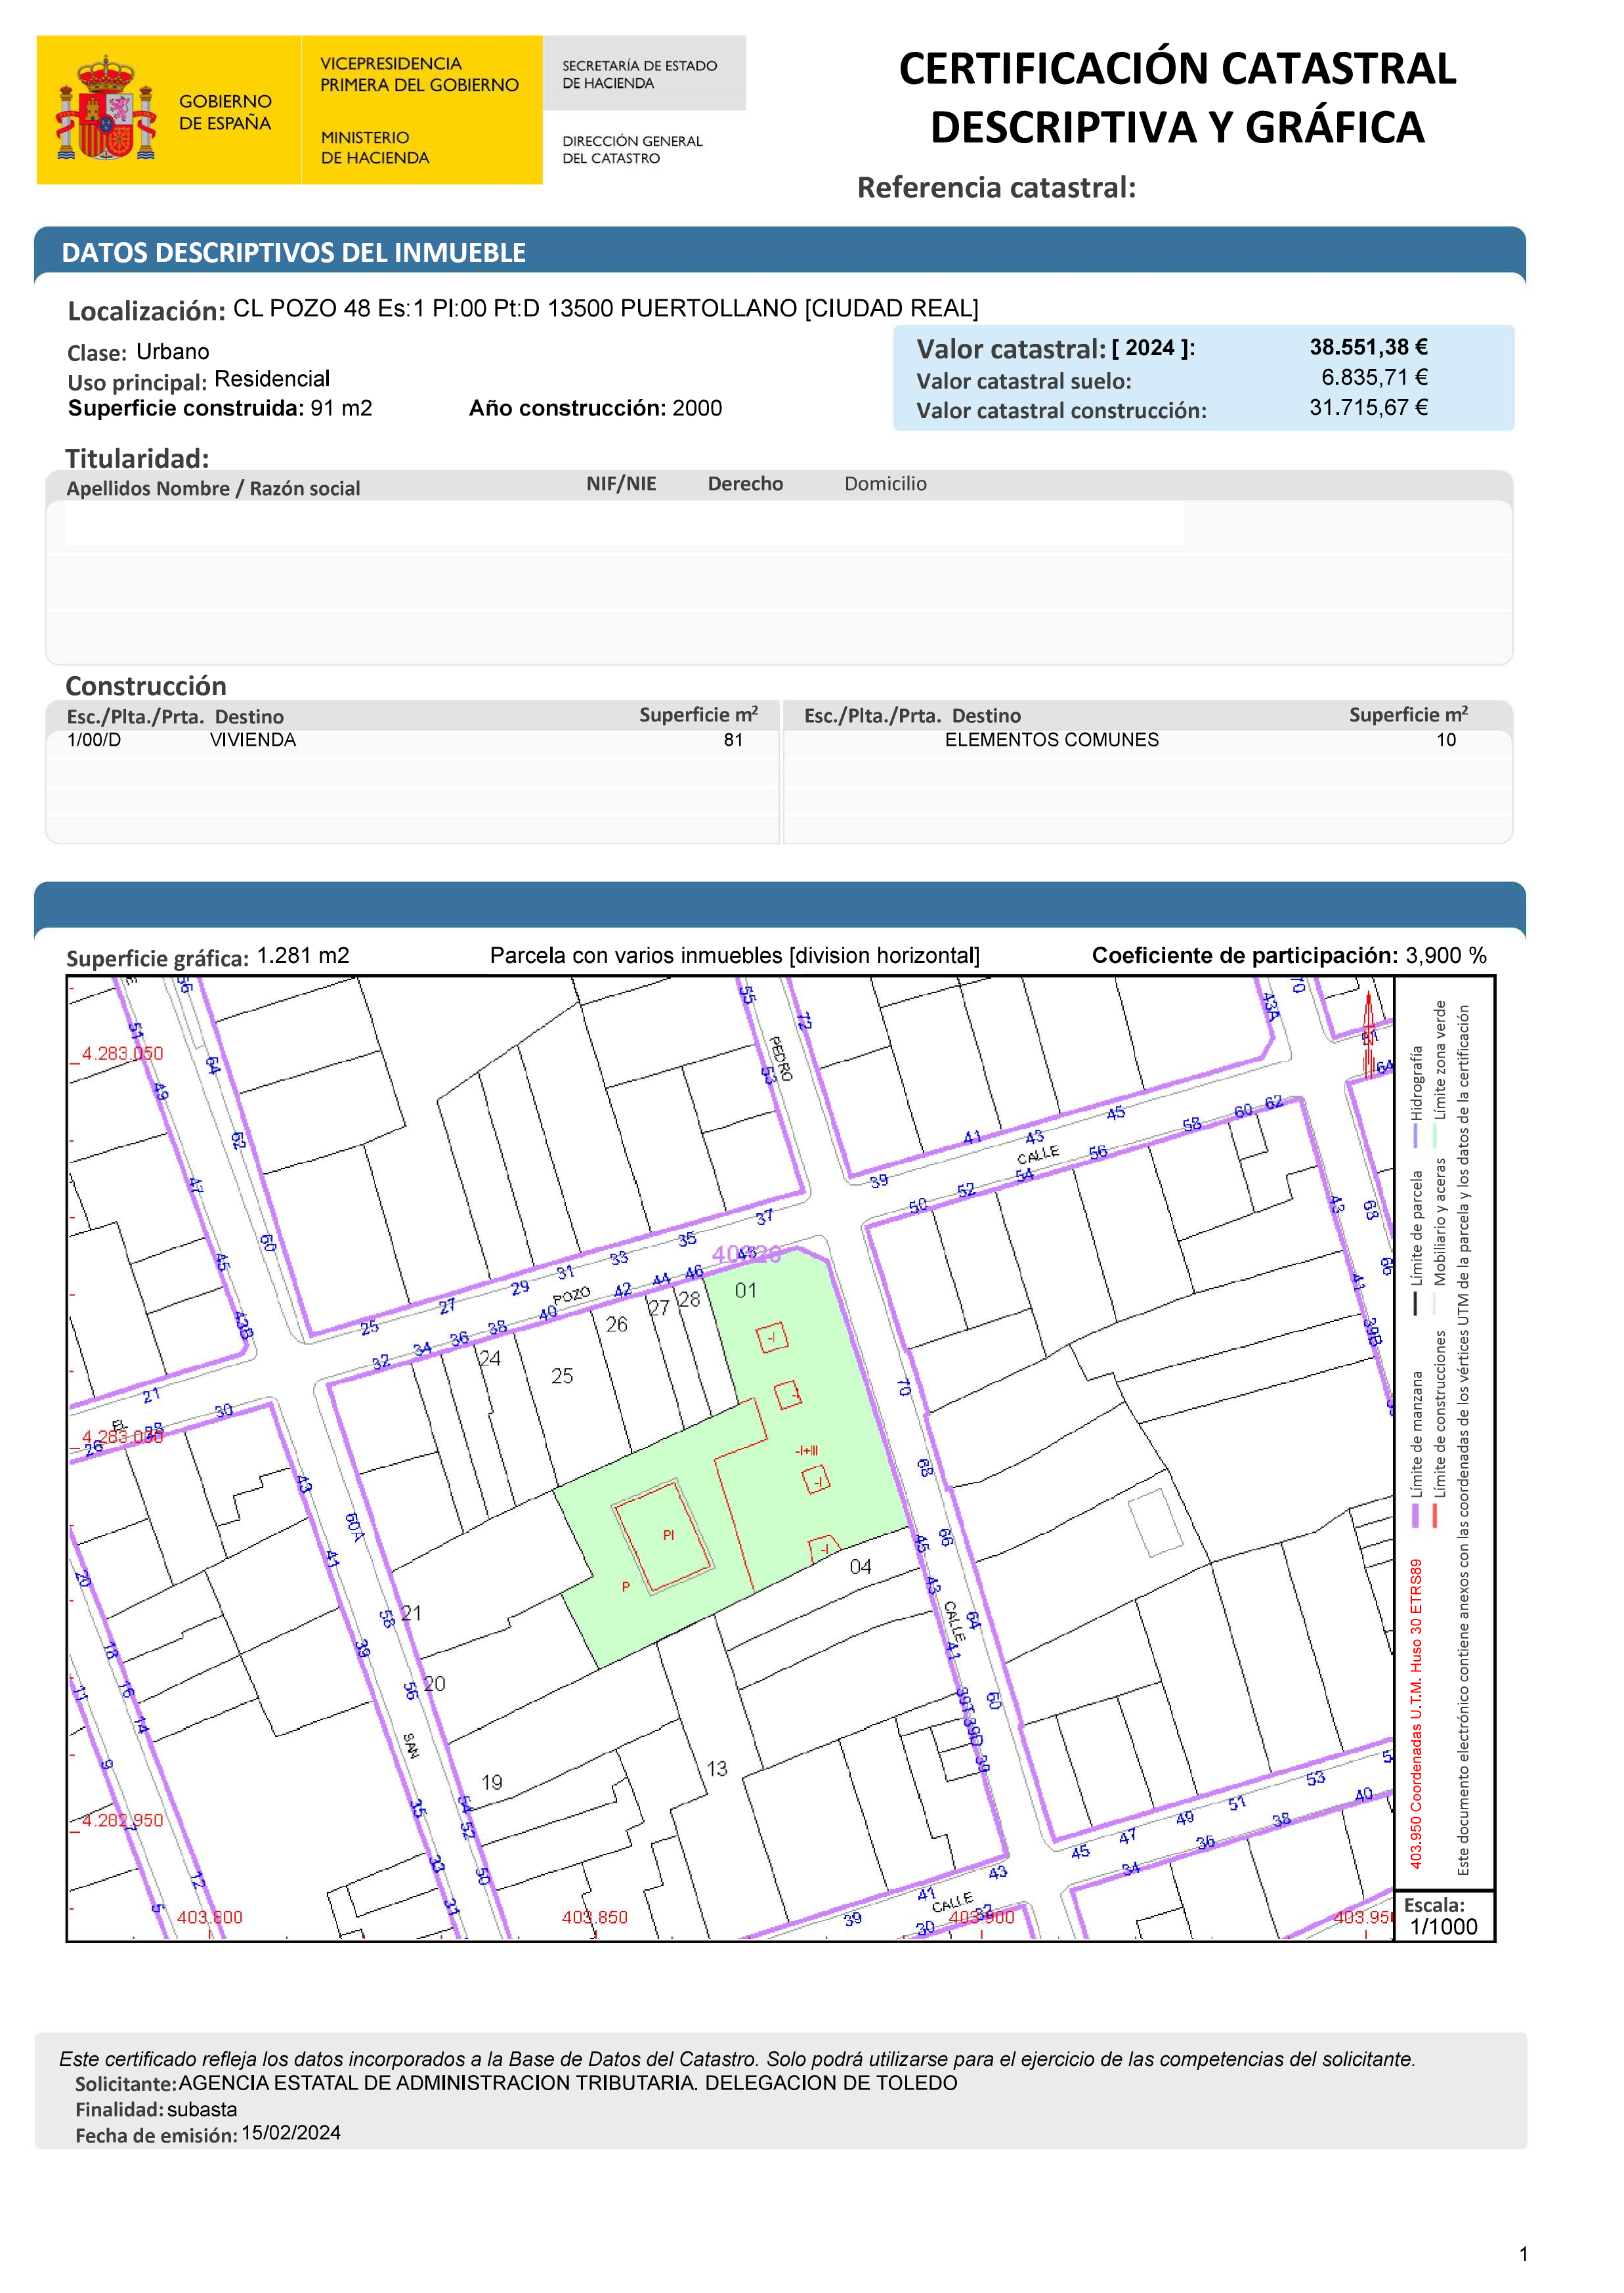
Task: Click the Valor catastral 38.551,38 € amount
Action: [1368, 347]
